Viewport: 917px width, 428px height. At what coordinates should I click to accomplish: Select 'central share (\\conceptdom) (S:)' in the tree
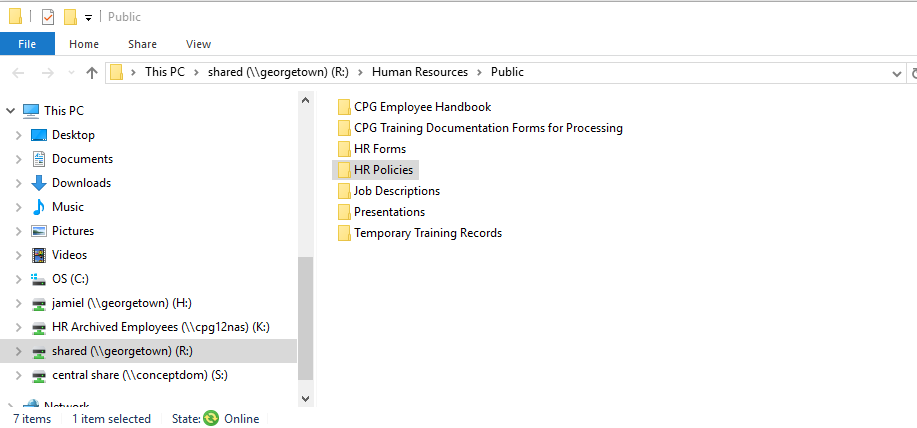140,375
